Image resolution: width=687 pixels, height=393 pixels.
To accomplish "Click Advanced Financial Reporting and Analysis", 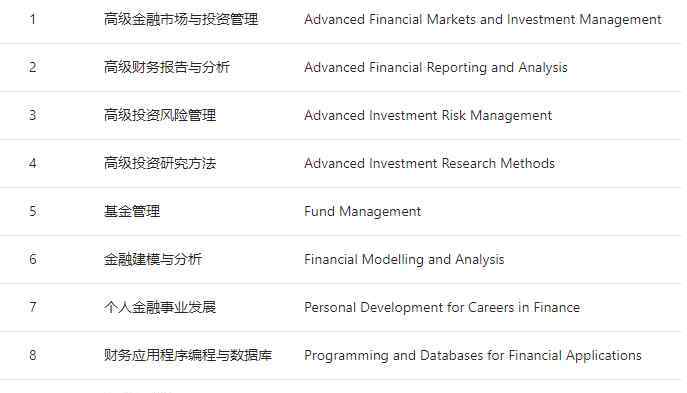I will (436, 67).
